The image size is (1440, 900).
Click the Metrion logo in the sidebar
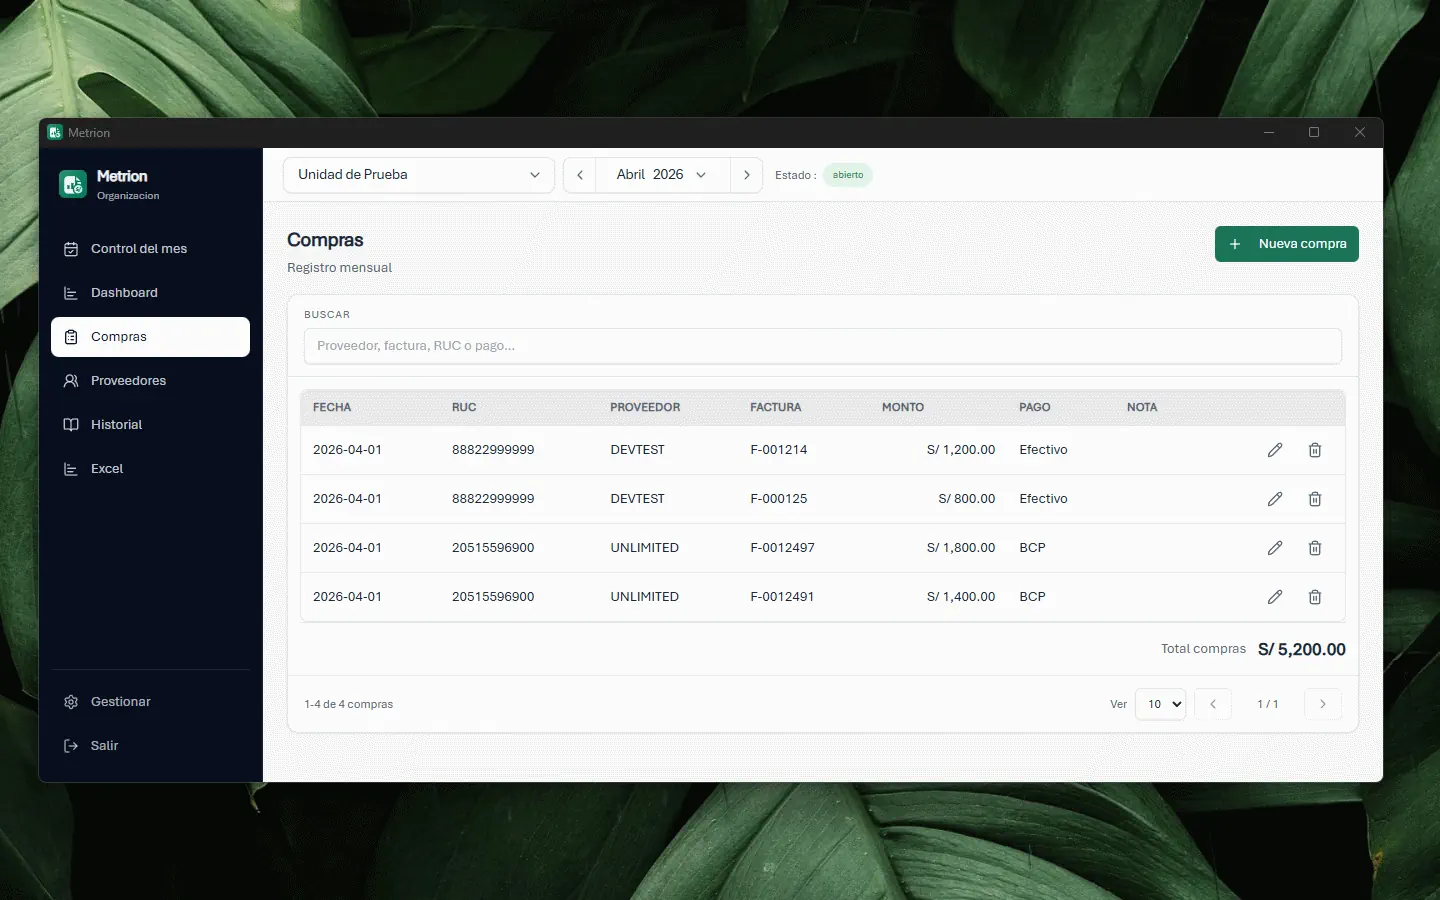(73, 184)
